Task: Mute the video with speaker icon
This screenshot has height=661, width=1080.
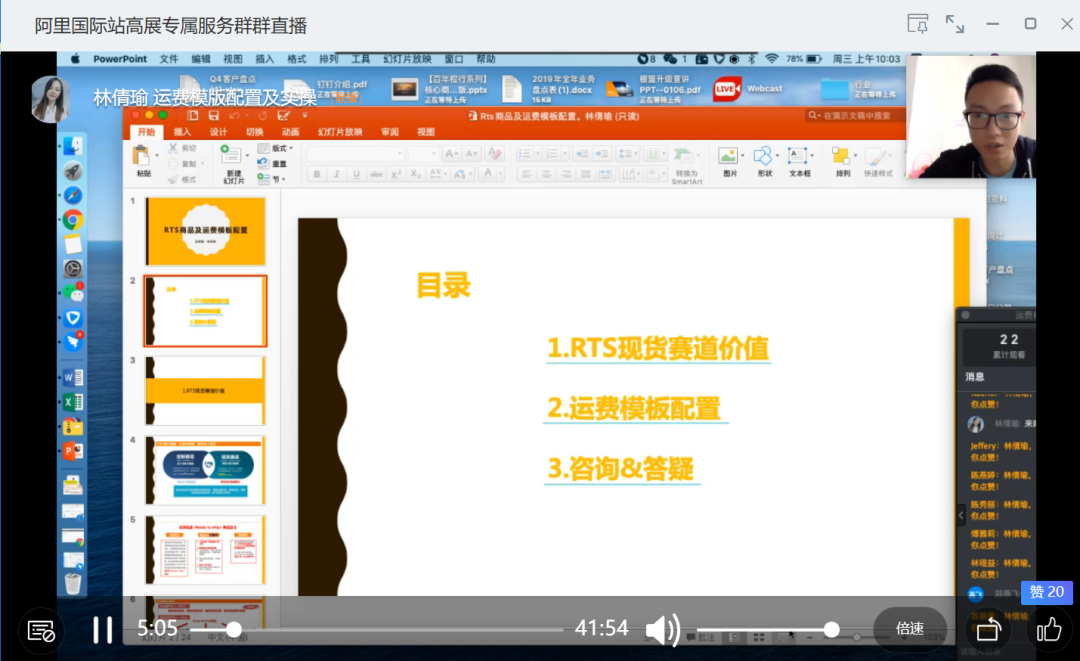Action: point(663,629)
